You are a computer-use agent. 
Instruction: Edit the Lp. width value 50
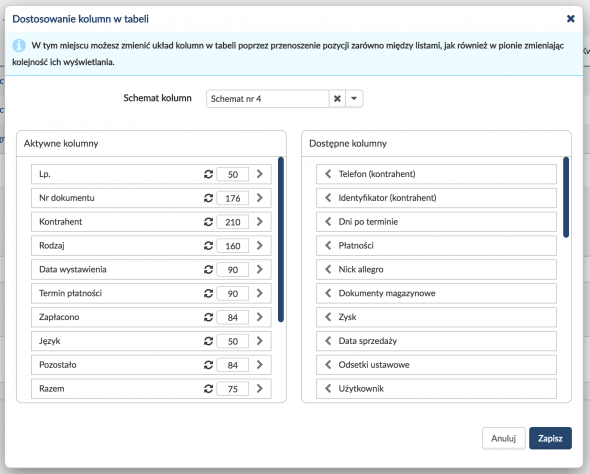click(x=233, y=174)
